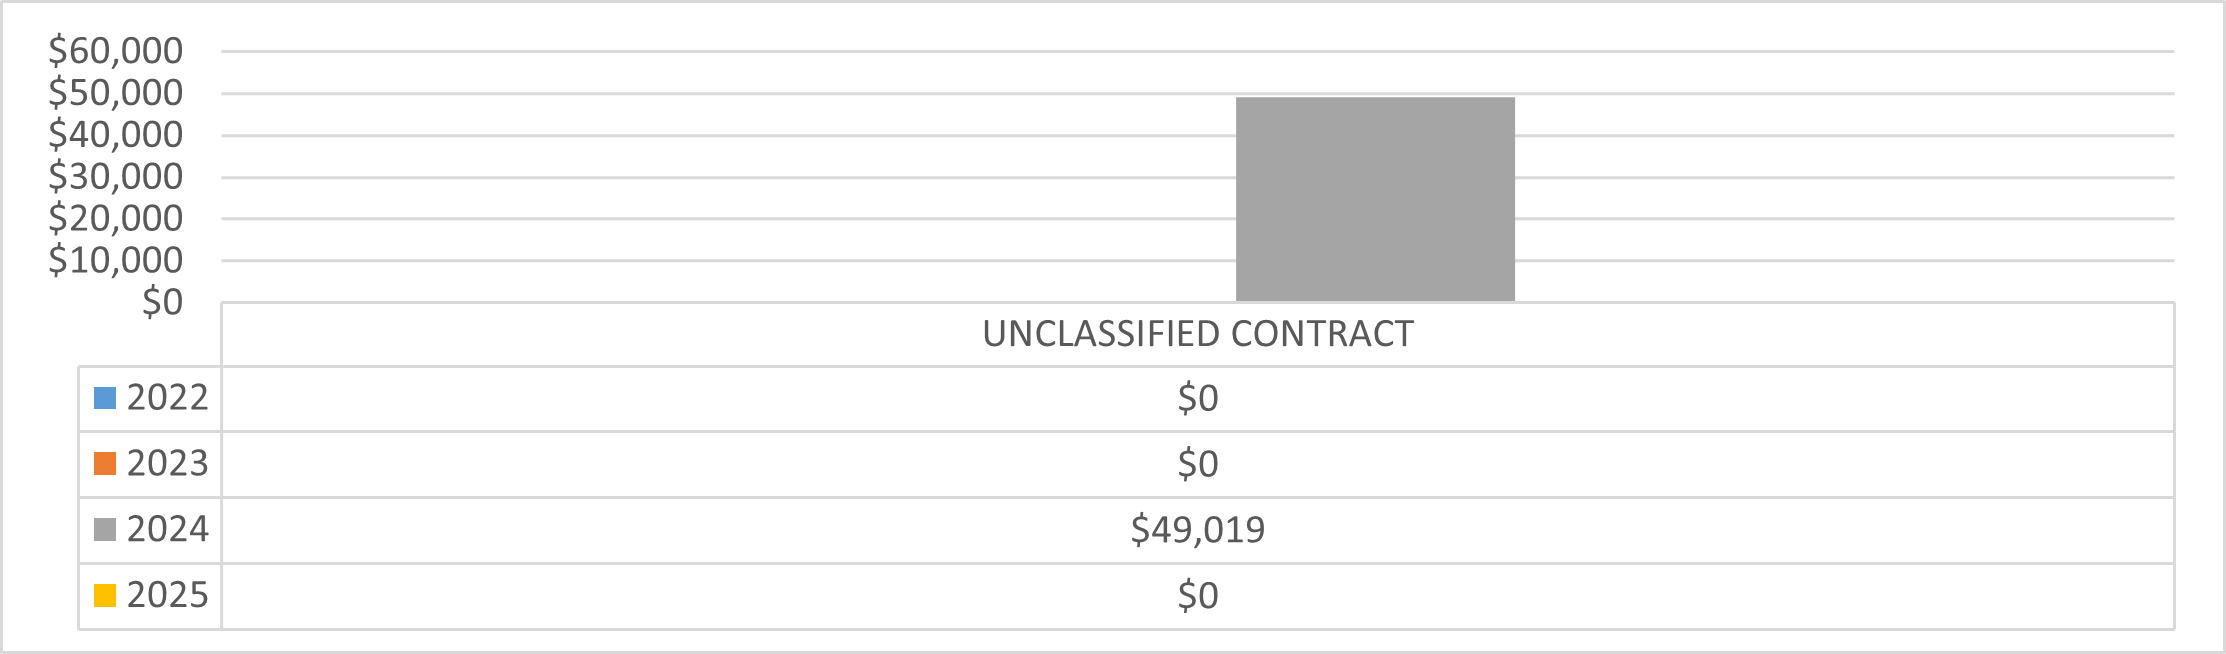Select the 2024 legend label
Screen dimensions: 2226x654
[x=167, y=530]
